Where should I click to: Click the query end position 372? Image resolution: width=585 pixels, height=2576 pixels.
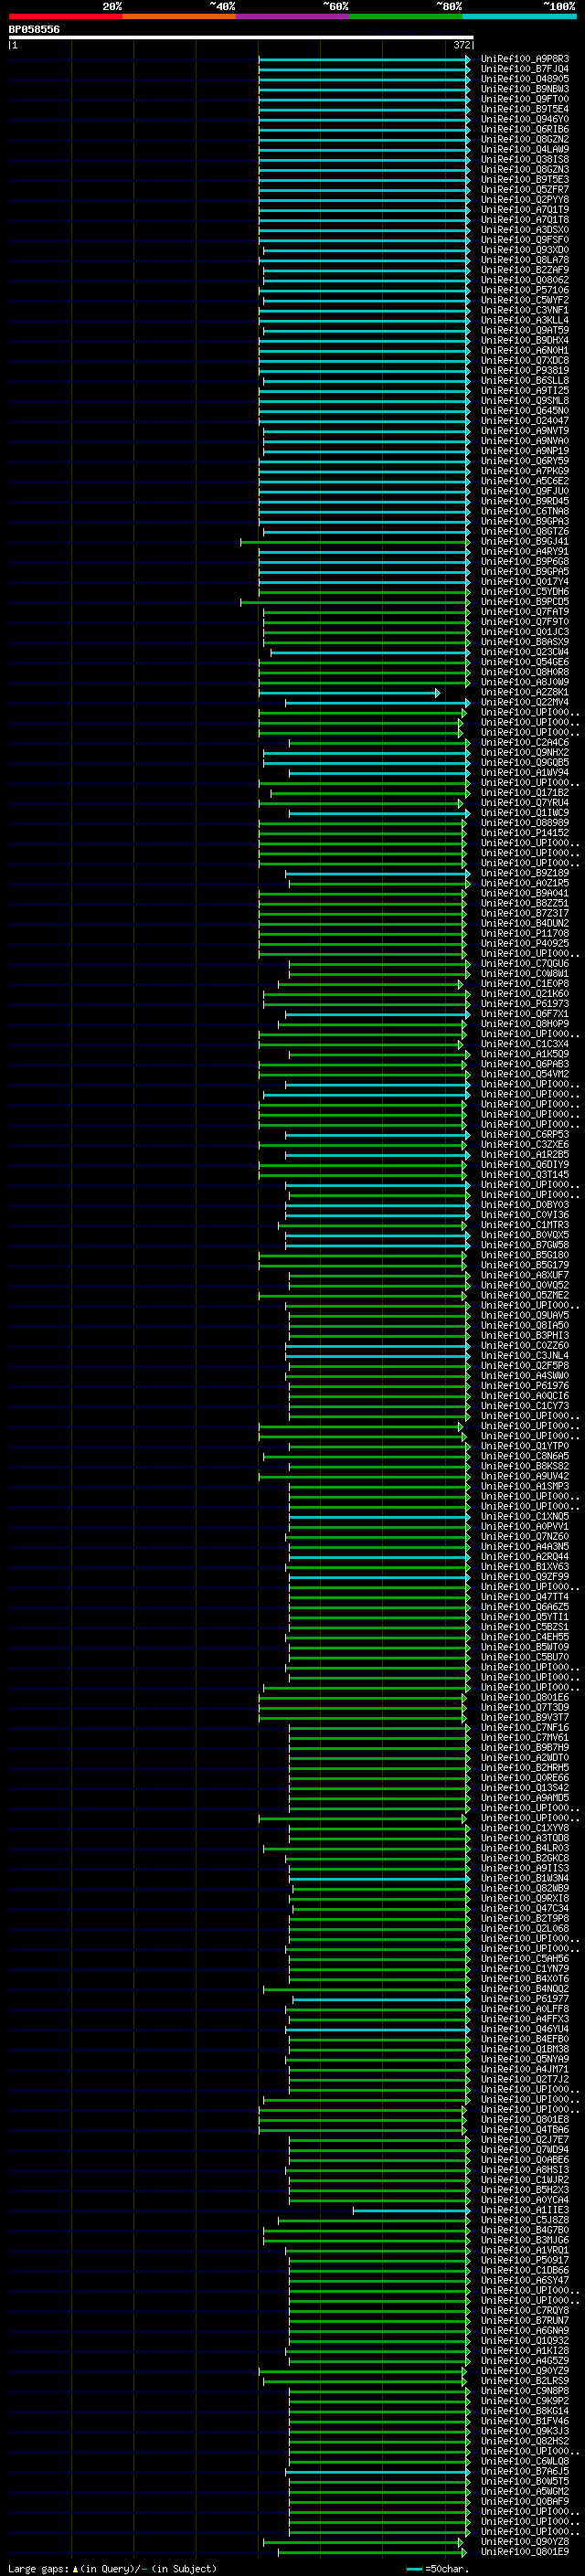[462, 45]
